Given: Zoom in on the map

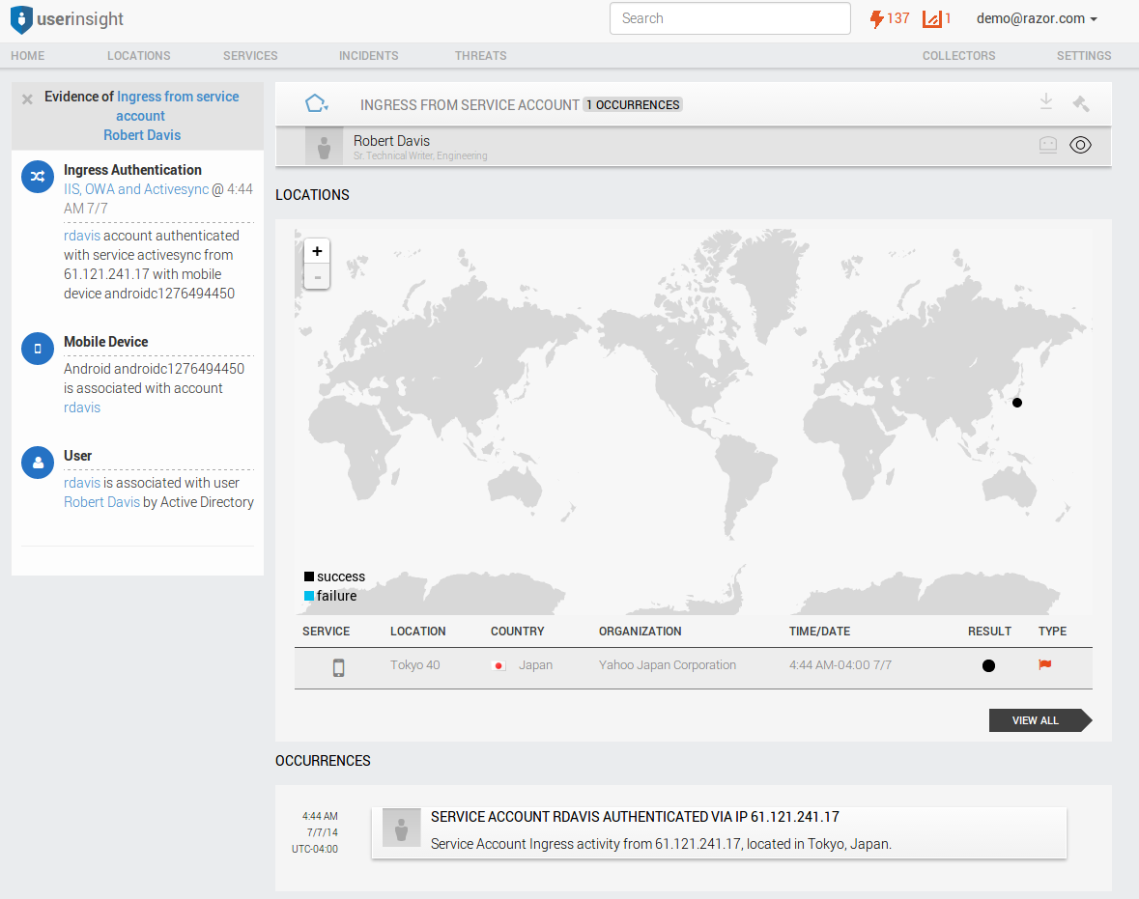Looking at the screenshot, I should (317, 251).
